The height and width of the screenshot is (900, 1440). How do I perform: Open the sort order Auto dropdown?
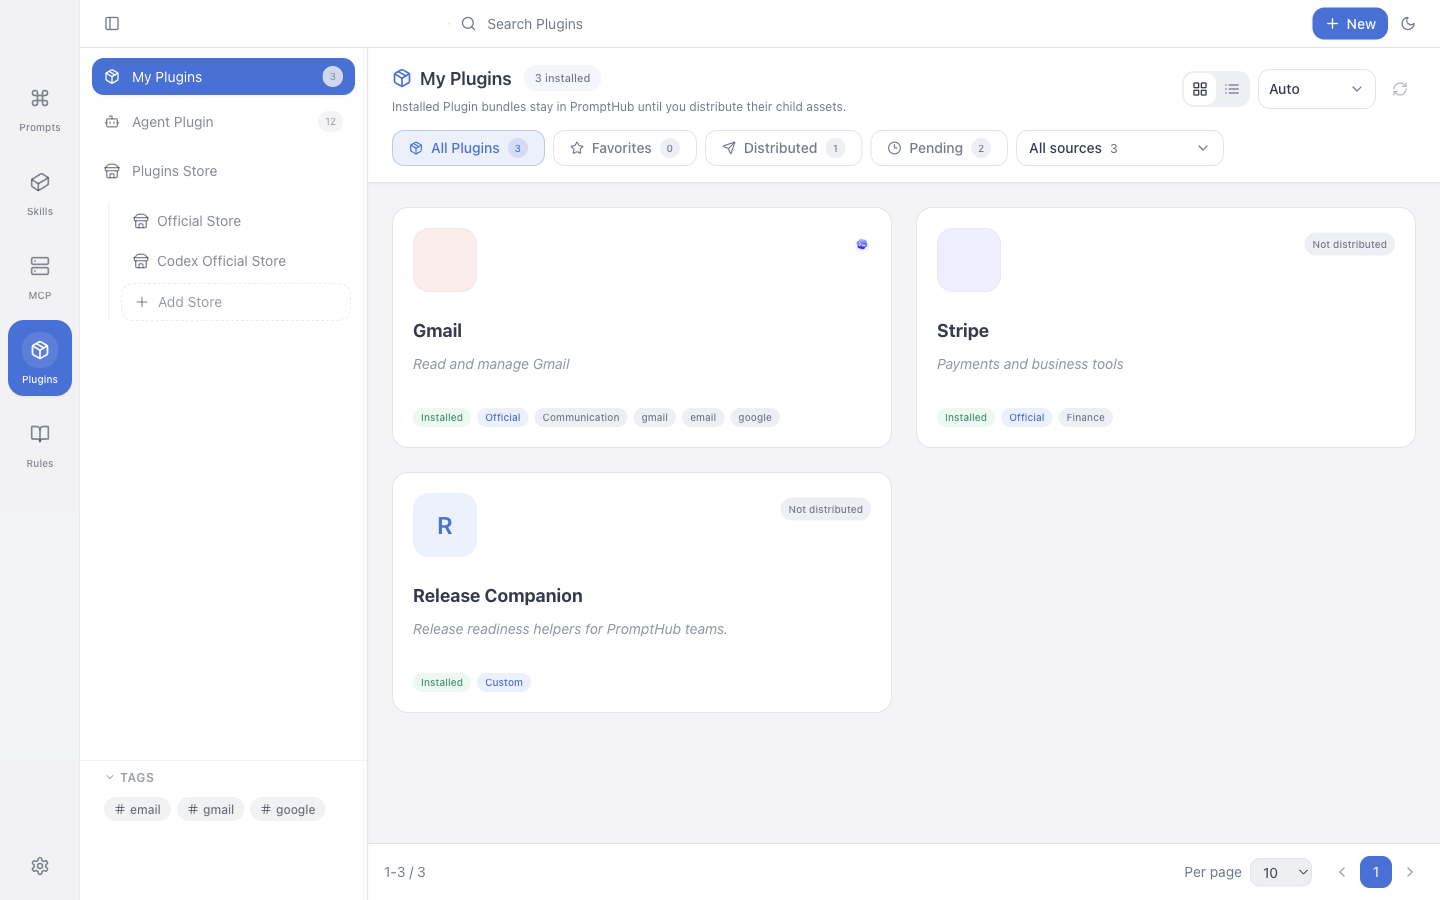(x=1316, y=89)
